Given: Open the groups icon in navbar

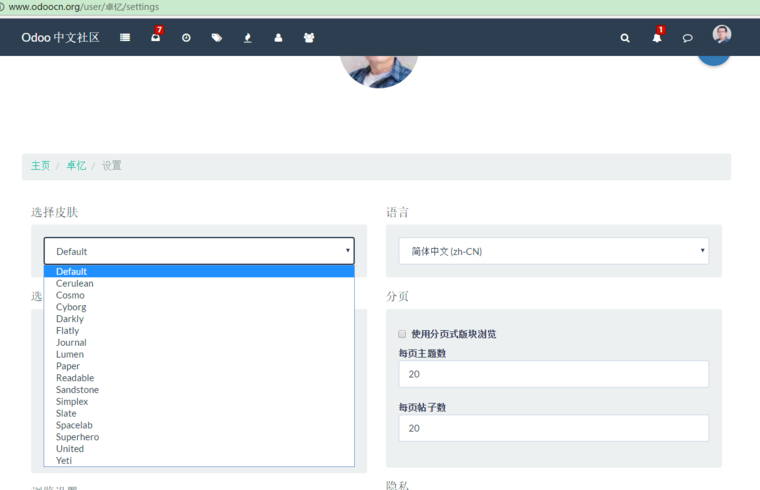Looking at the screenshot, I should (309, 38).
